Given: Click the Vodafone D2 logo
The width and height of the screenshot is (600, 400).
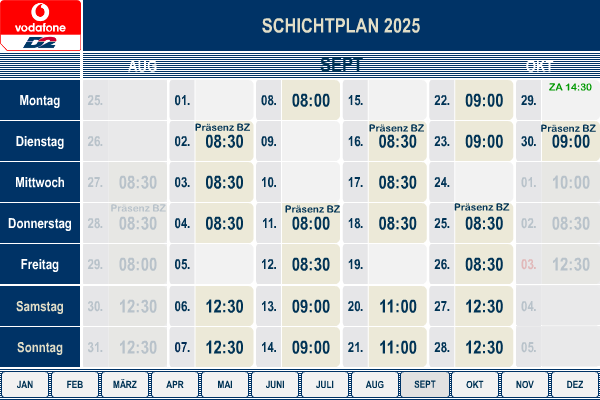Looking at the screenshot, I should (x=40, y=25).
